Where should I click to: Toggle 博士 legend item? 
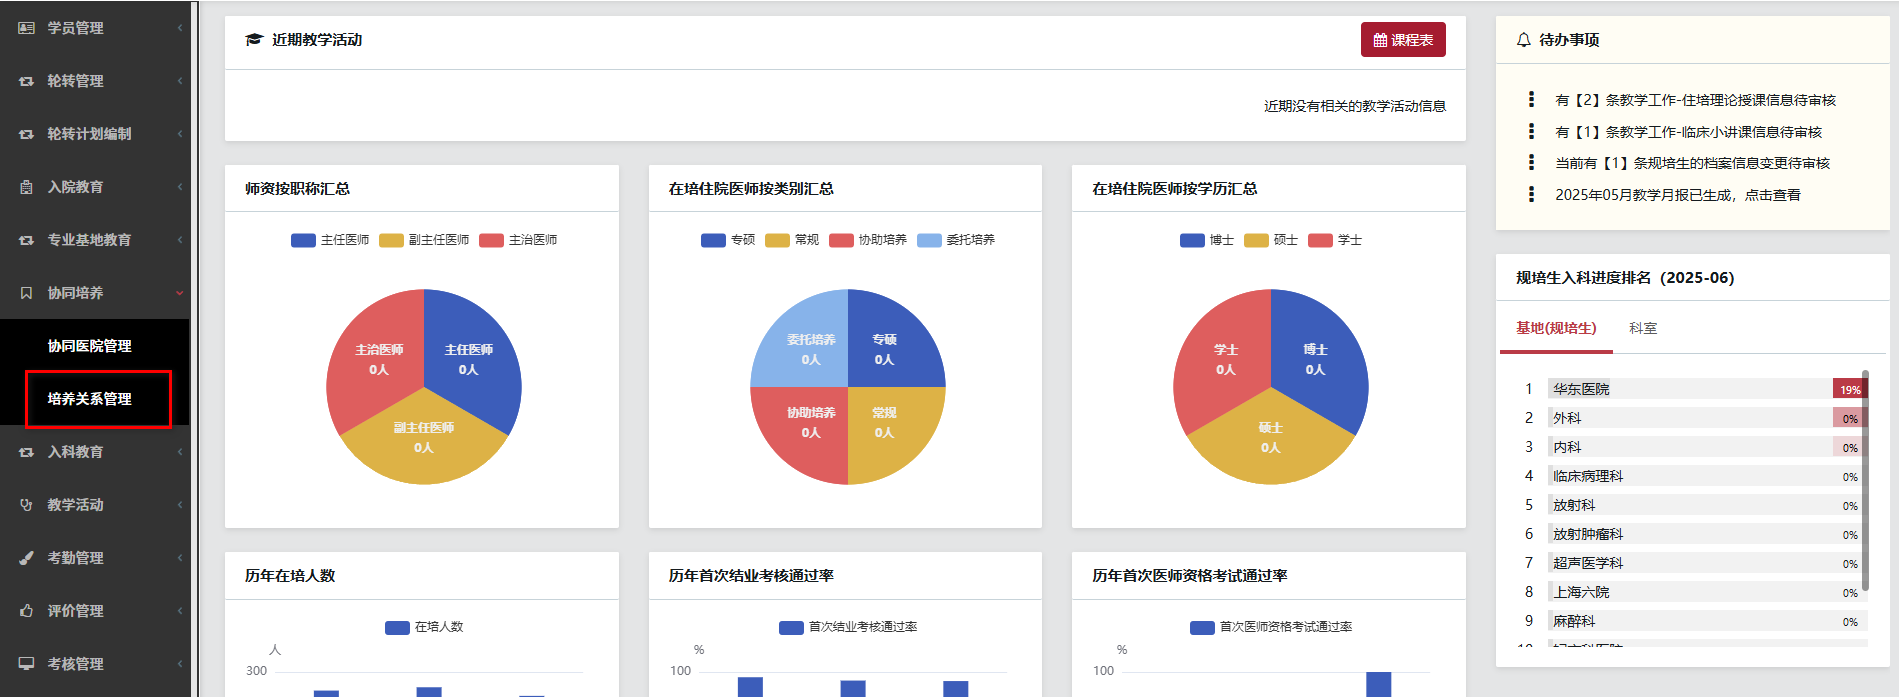pos(1207,240)
